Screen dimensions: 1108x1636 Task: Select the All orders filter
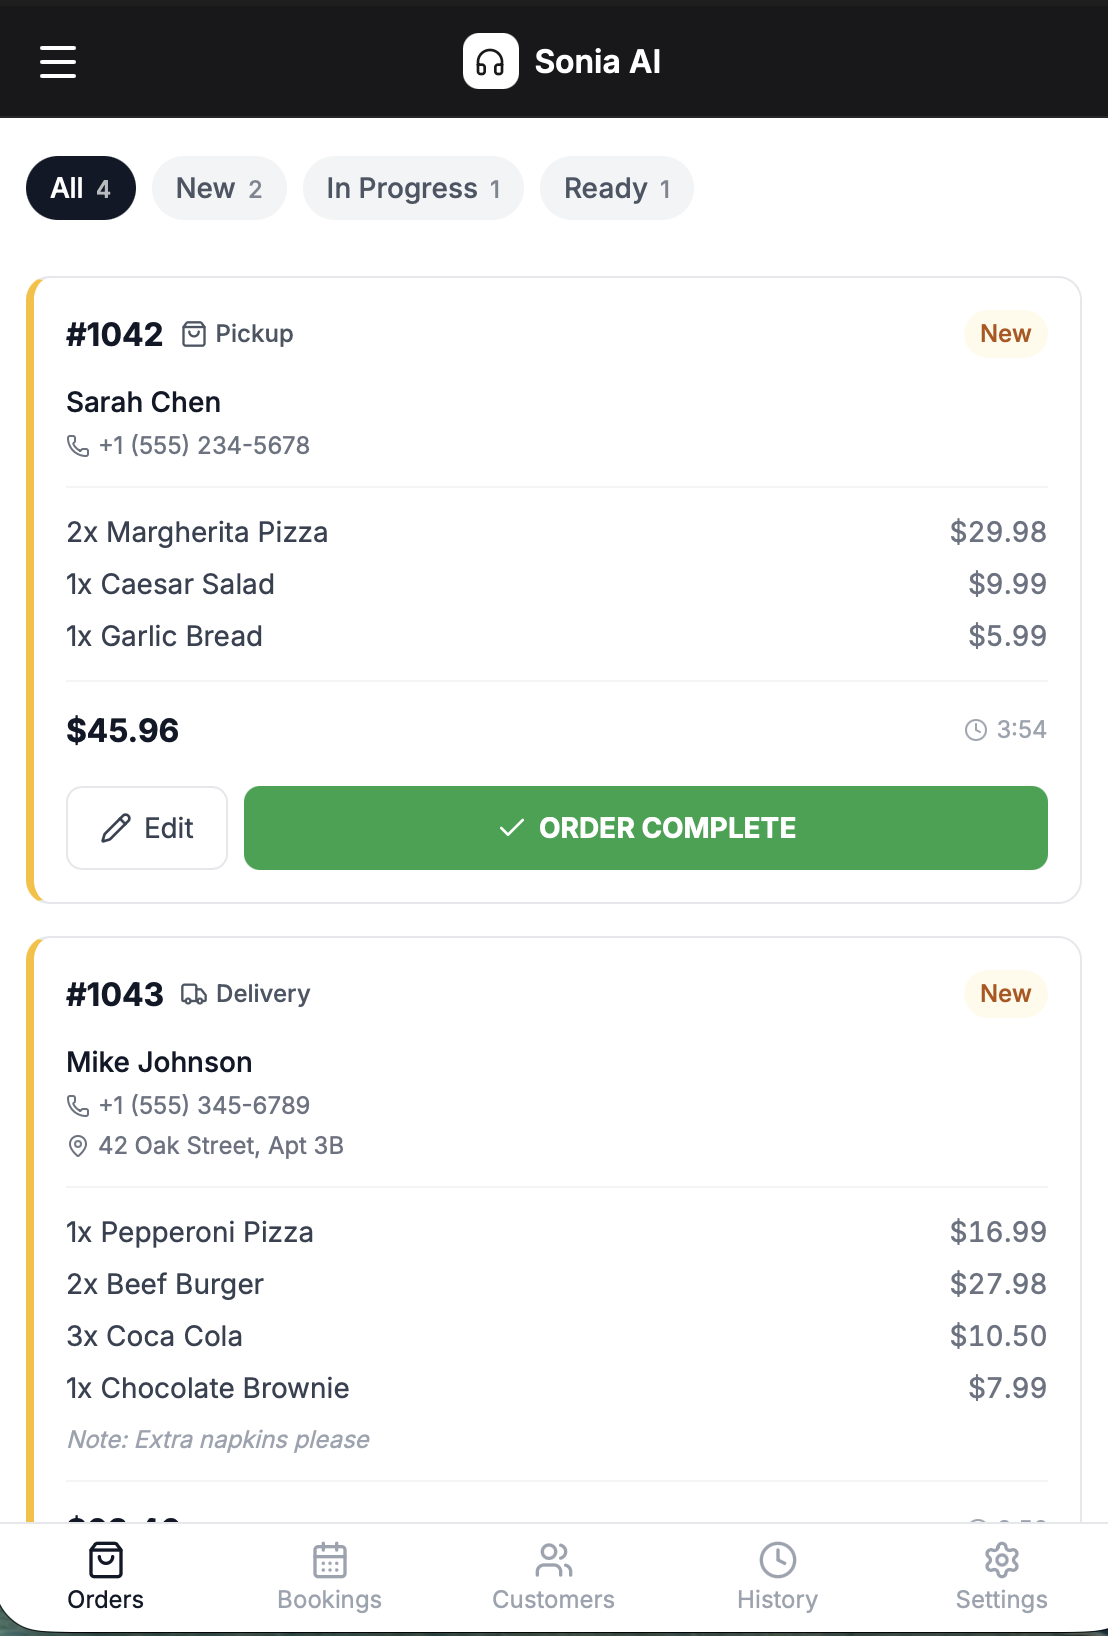pos(81,188)
